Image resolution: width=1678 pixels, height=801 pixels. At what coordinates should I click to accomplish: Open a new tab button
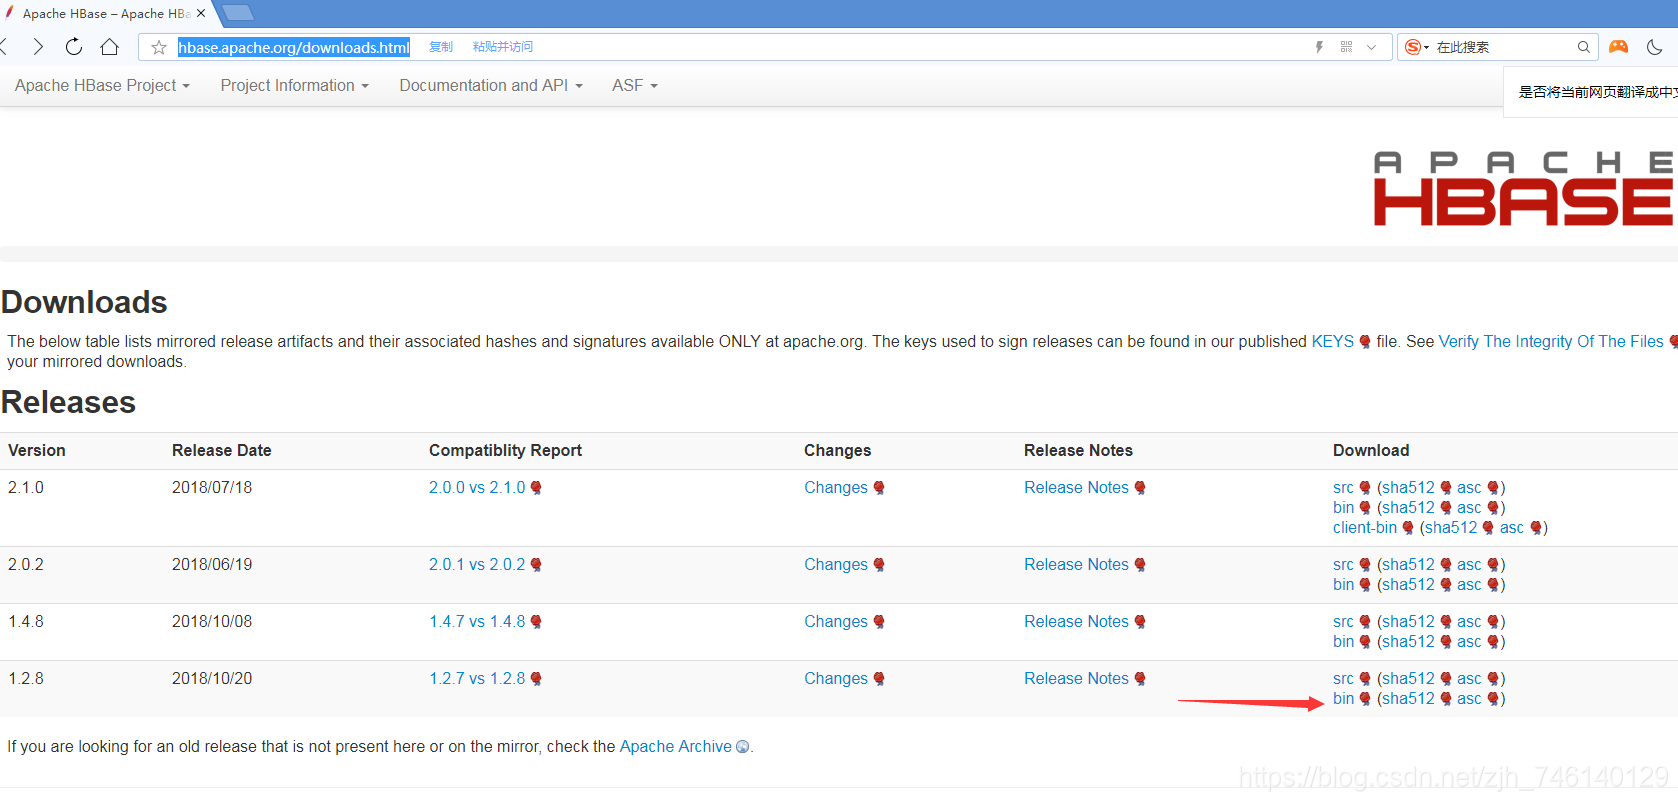pos(238,13)
